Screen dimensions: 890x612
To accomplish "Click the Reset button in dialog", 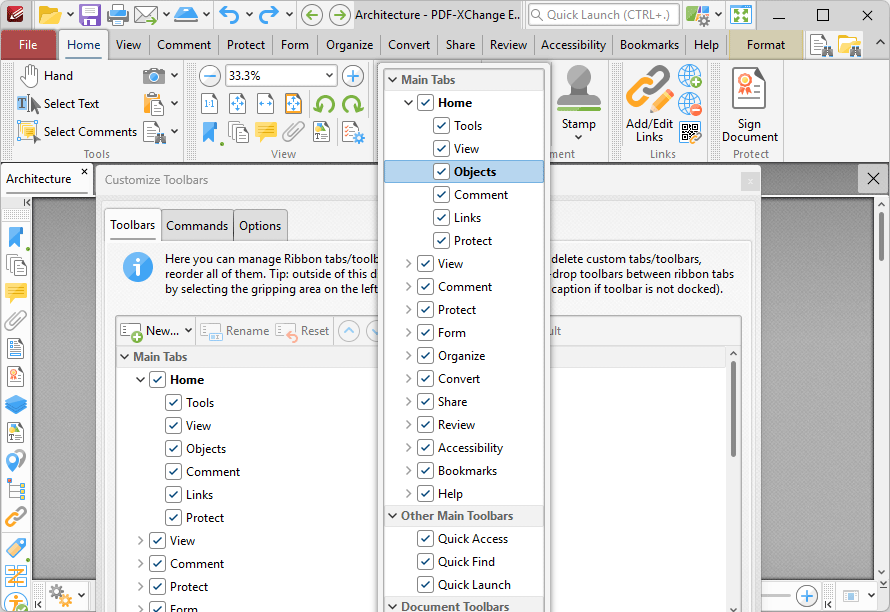I will [302, 330].
